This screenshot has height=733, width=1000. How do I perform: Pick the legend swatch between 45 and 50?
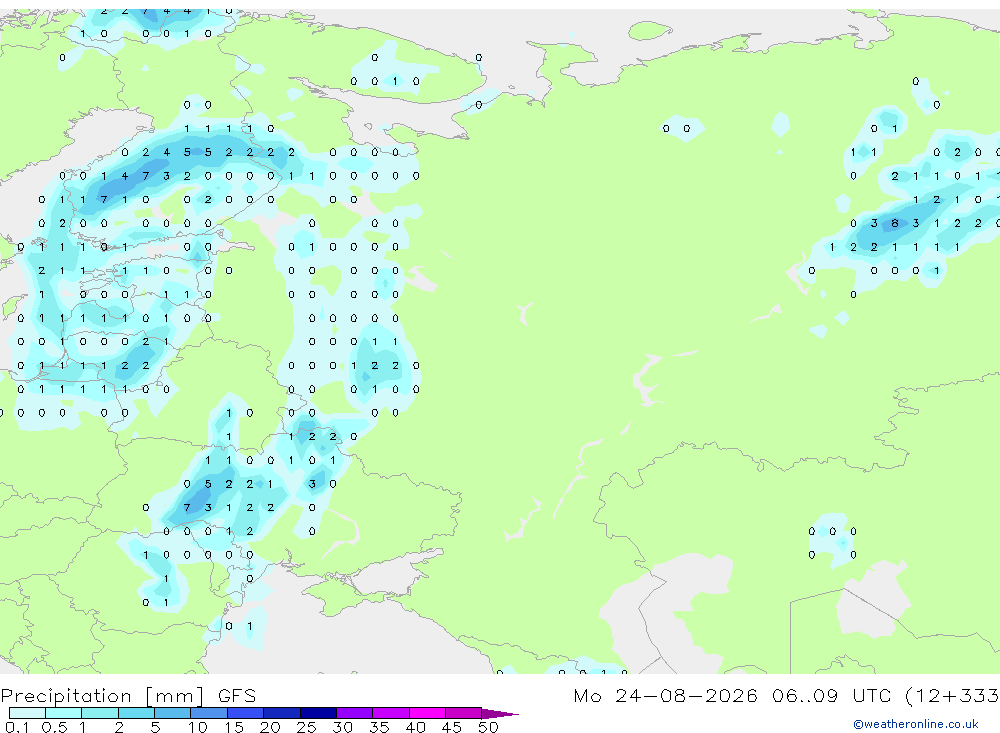pyautogui.click(x=463, y=713)
